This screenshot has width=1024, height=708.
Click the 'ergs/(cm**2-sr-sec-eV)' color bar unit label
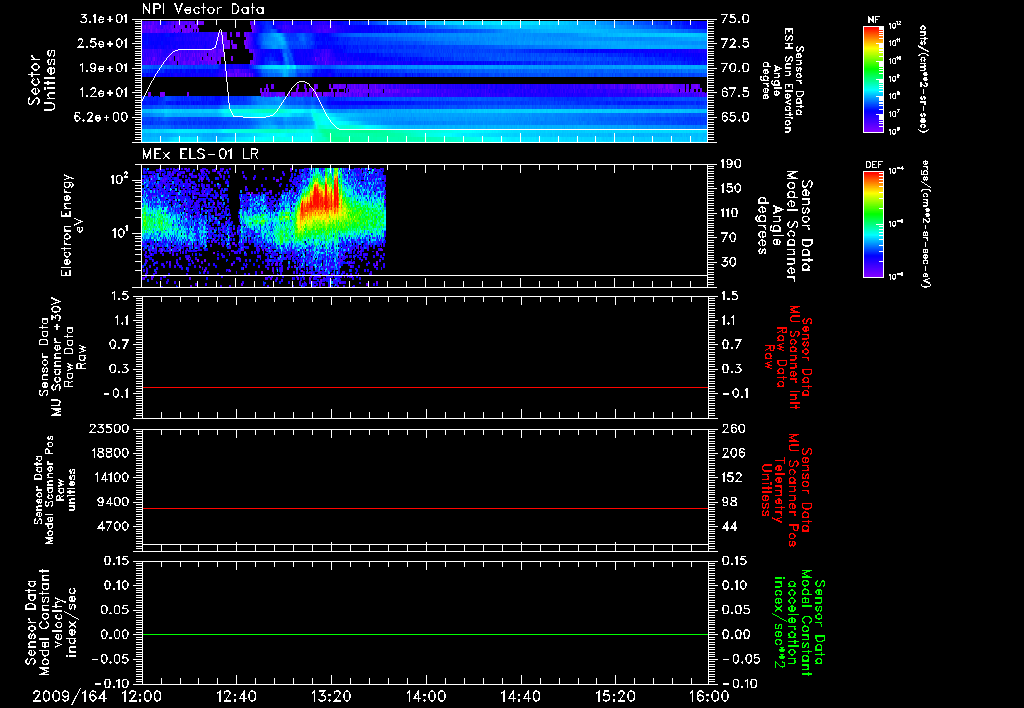926,224
